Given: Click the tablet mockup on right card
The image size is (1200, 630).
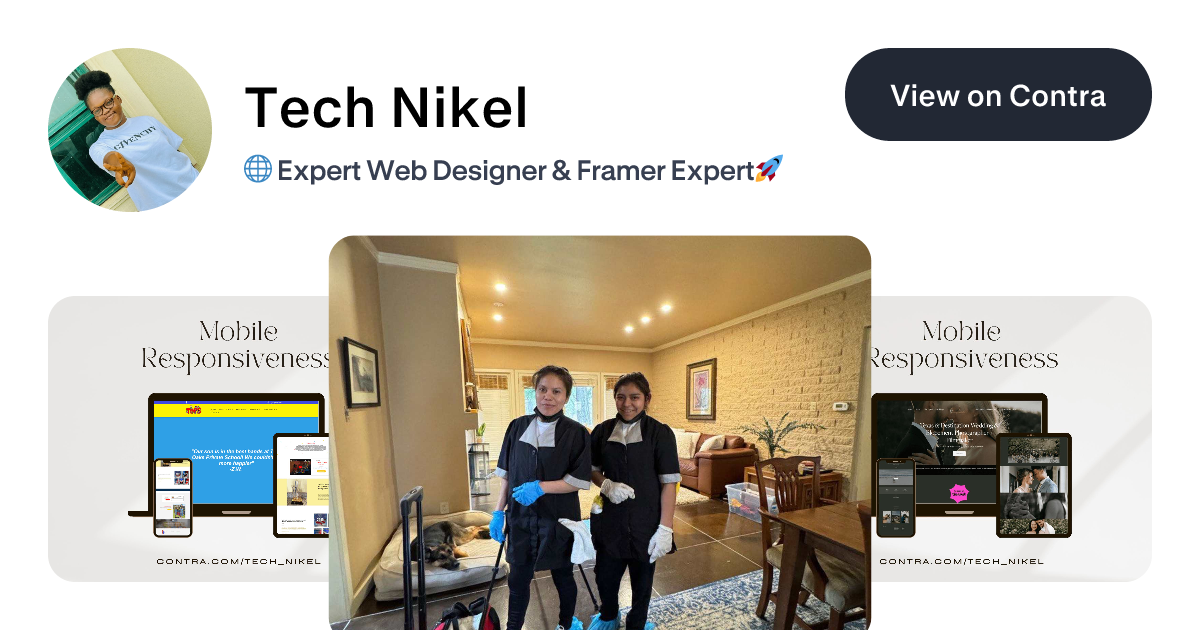Looking at the screenshot, I should [x=1034, y=485].
